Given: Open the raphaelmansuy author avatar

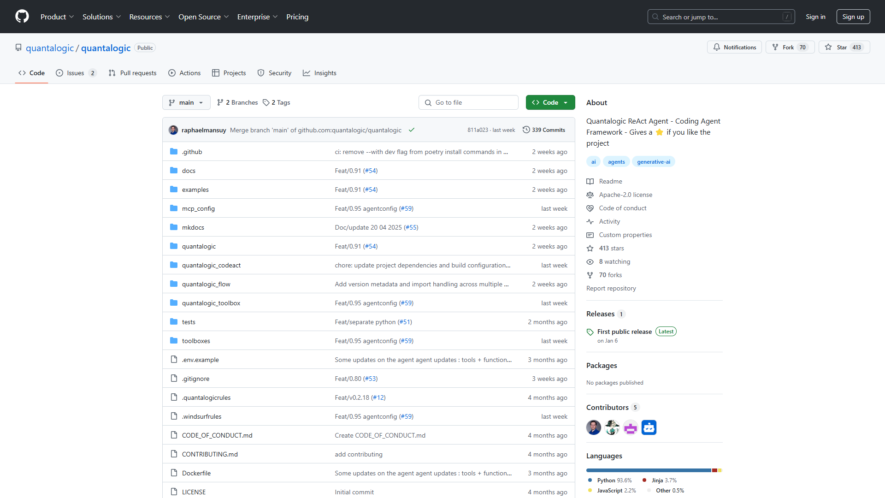Looking at the screenshot, I should [x=173, y=130].
